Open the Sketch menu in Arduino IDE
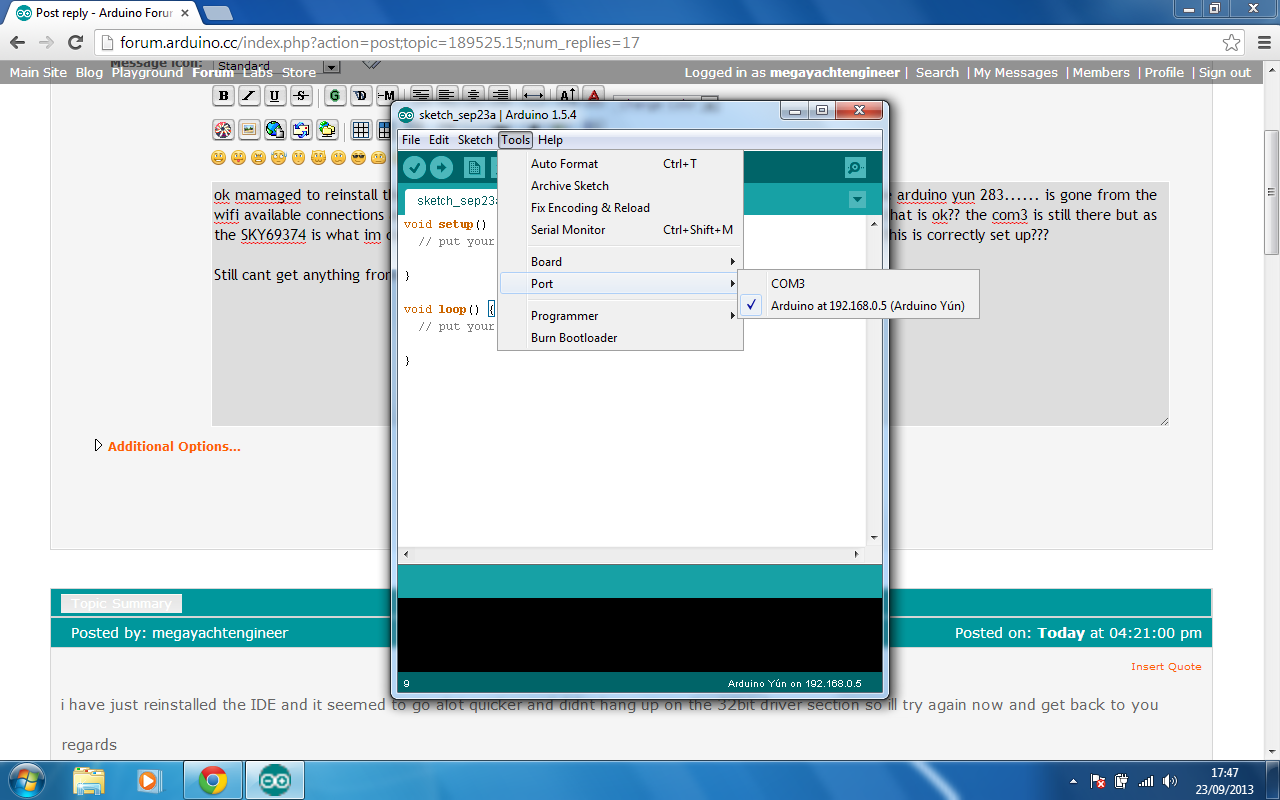Image resolution: width=1280 pixels, height=800 pixels. point(475,140)
